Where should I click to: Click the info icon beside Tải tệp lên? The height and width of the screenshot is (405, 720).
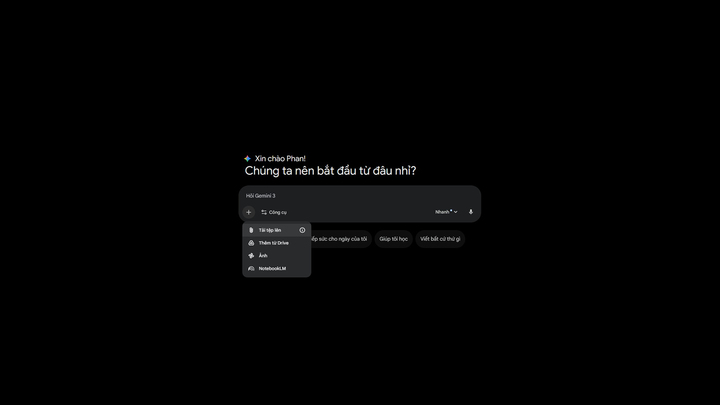[x=302, y=230]
